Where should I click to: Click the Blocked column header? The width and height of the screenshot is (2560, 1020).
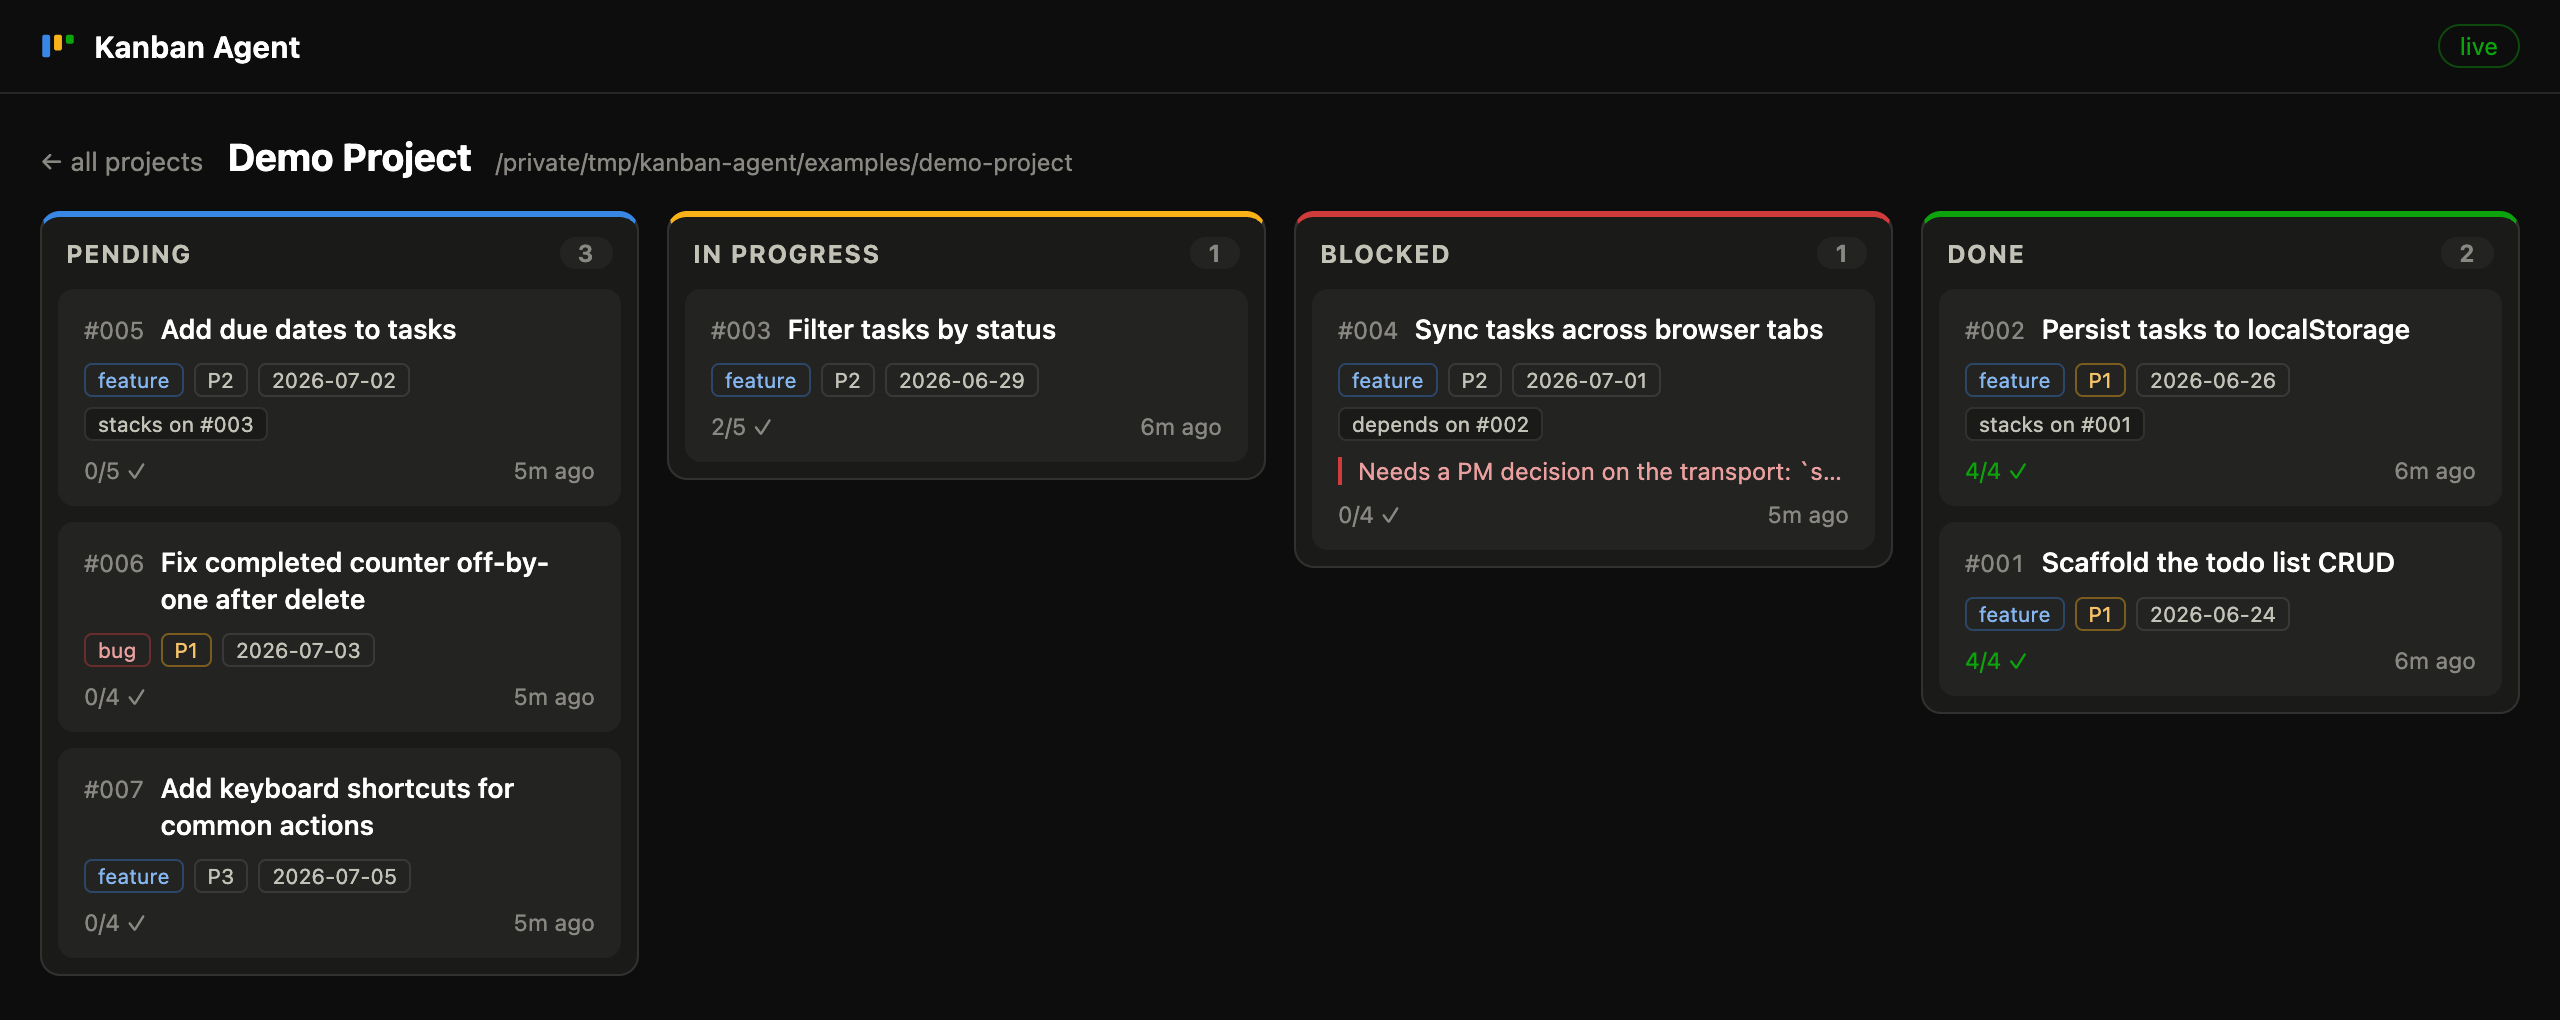click(1385, 254)
